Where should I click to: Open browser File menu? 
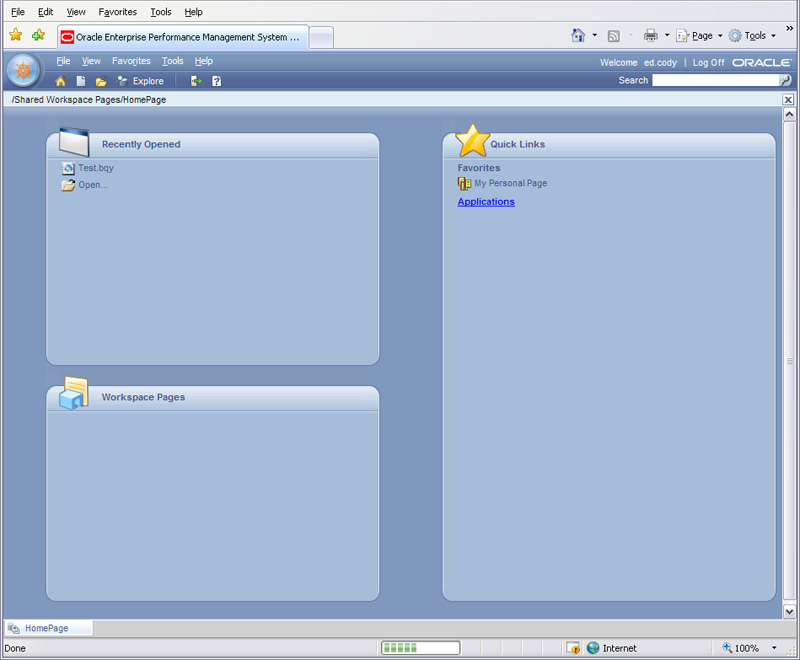coord(18,12)
